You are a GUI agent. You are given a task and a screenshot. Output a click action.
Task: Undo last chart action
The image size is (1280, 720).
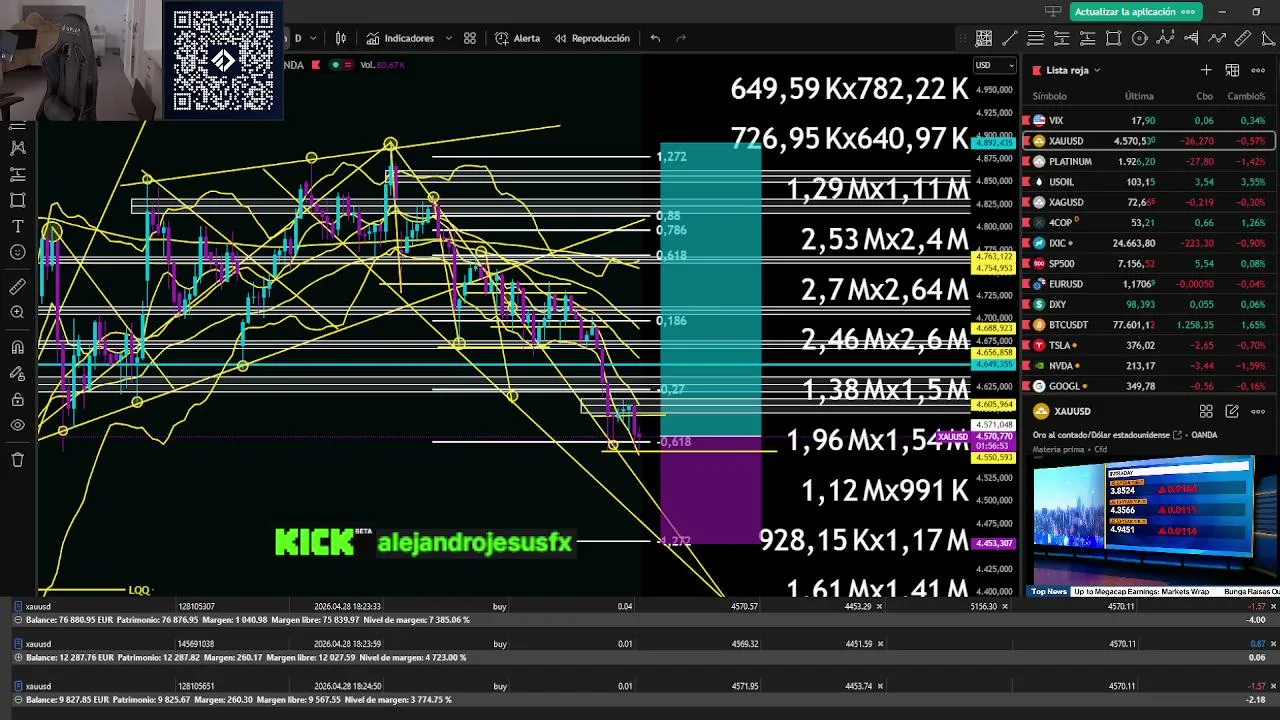pyautogui.click(x=655, y=38)
